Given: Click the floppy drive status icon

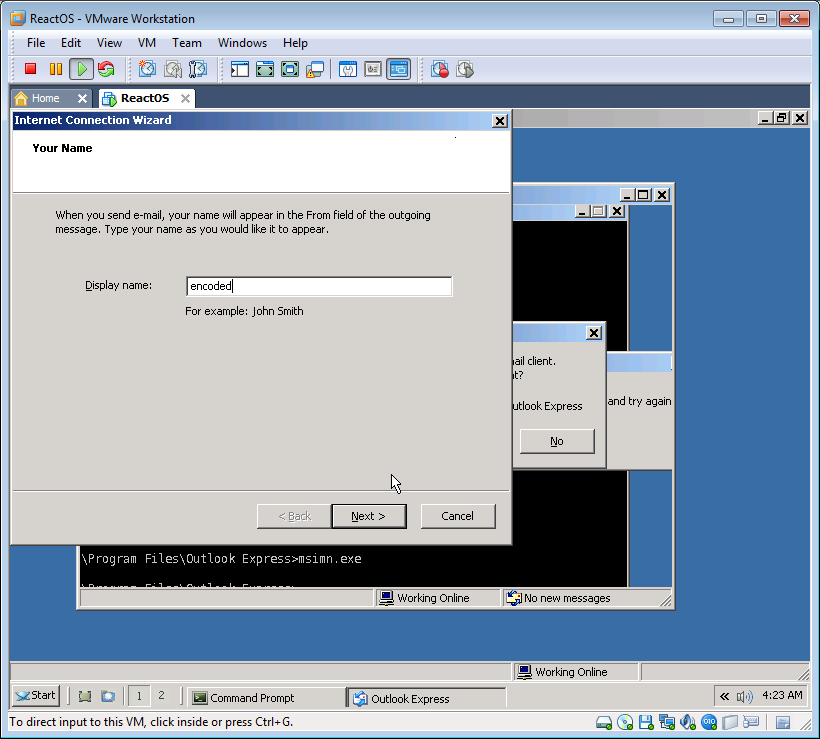Looking at the screenshot, I should [x=646, y=722].
